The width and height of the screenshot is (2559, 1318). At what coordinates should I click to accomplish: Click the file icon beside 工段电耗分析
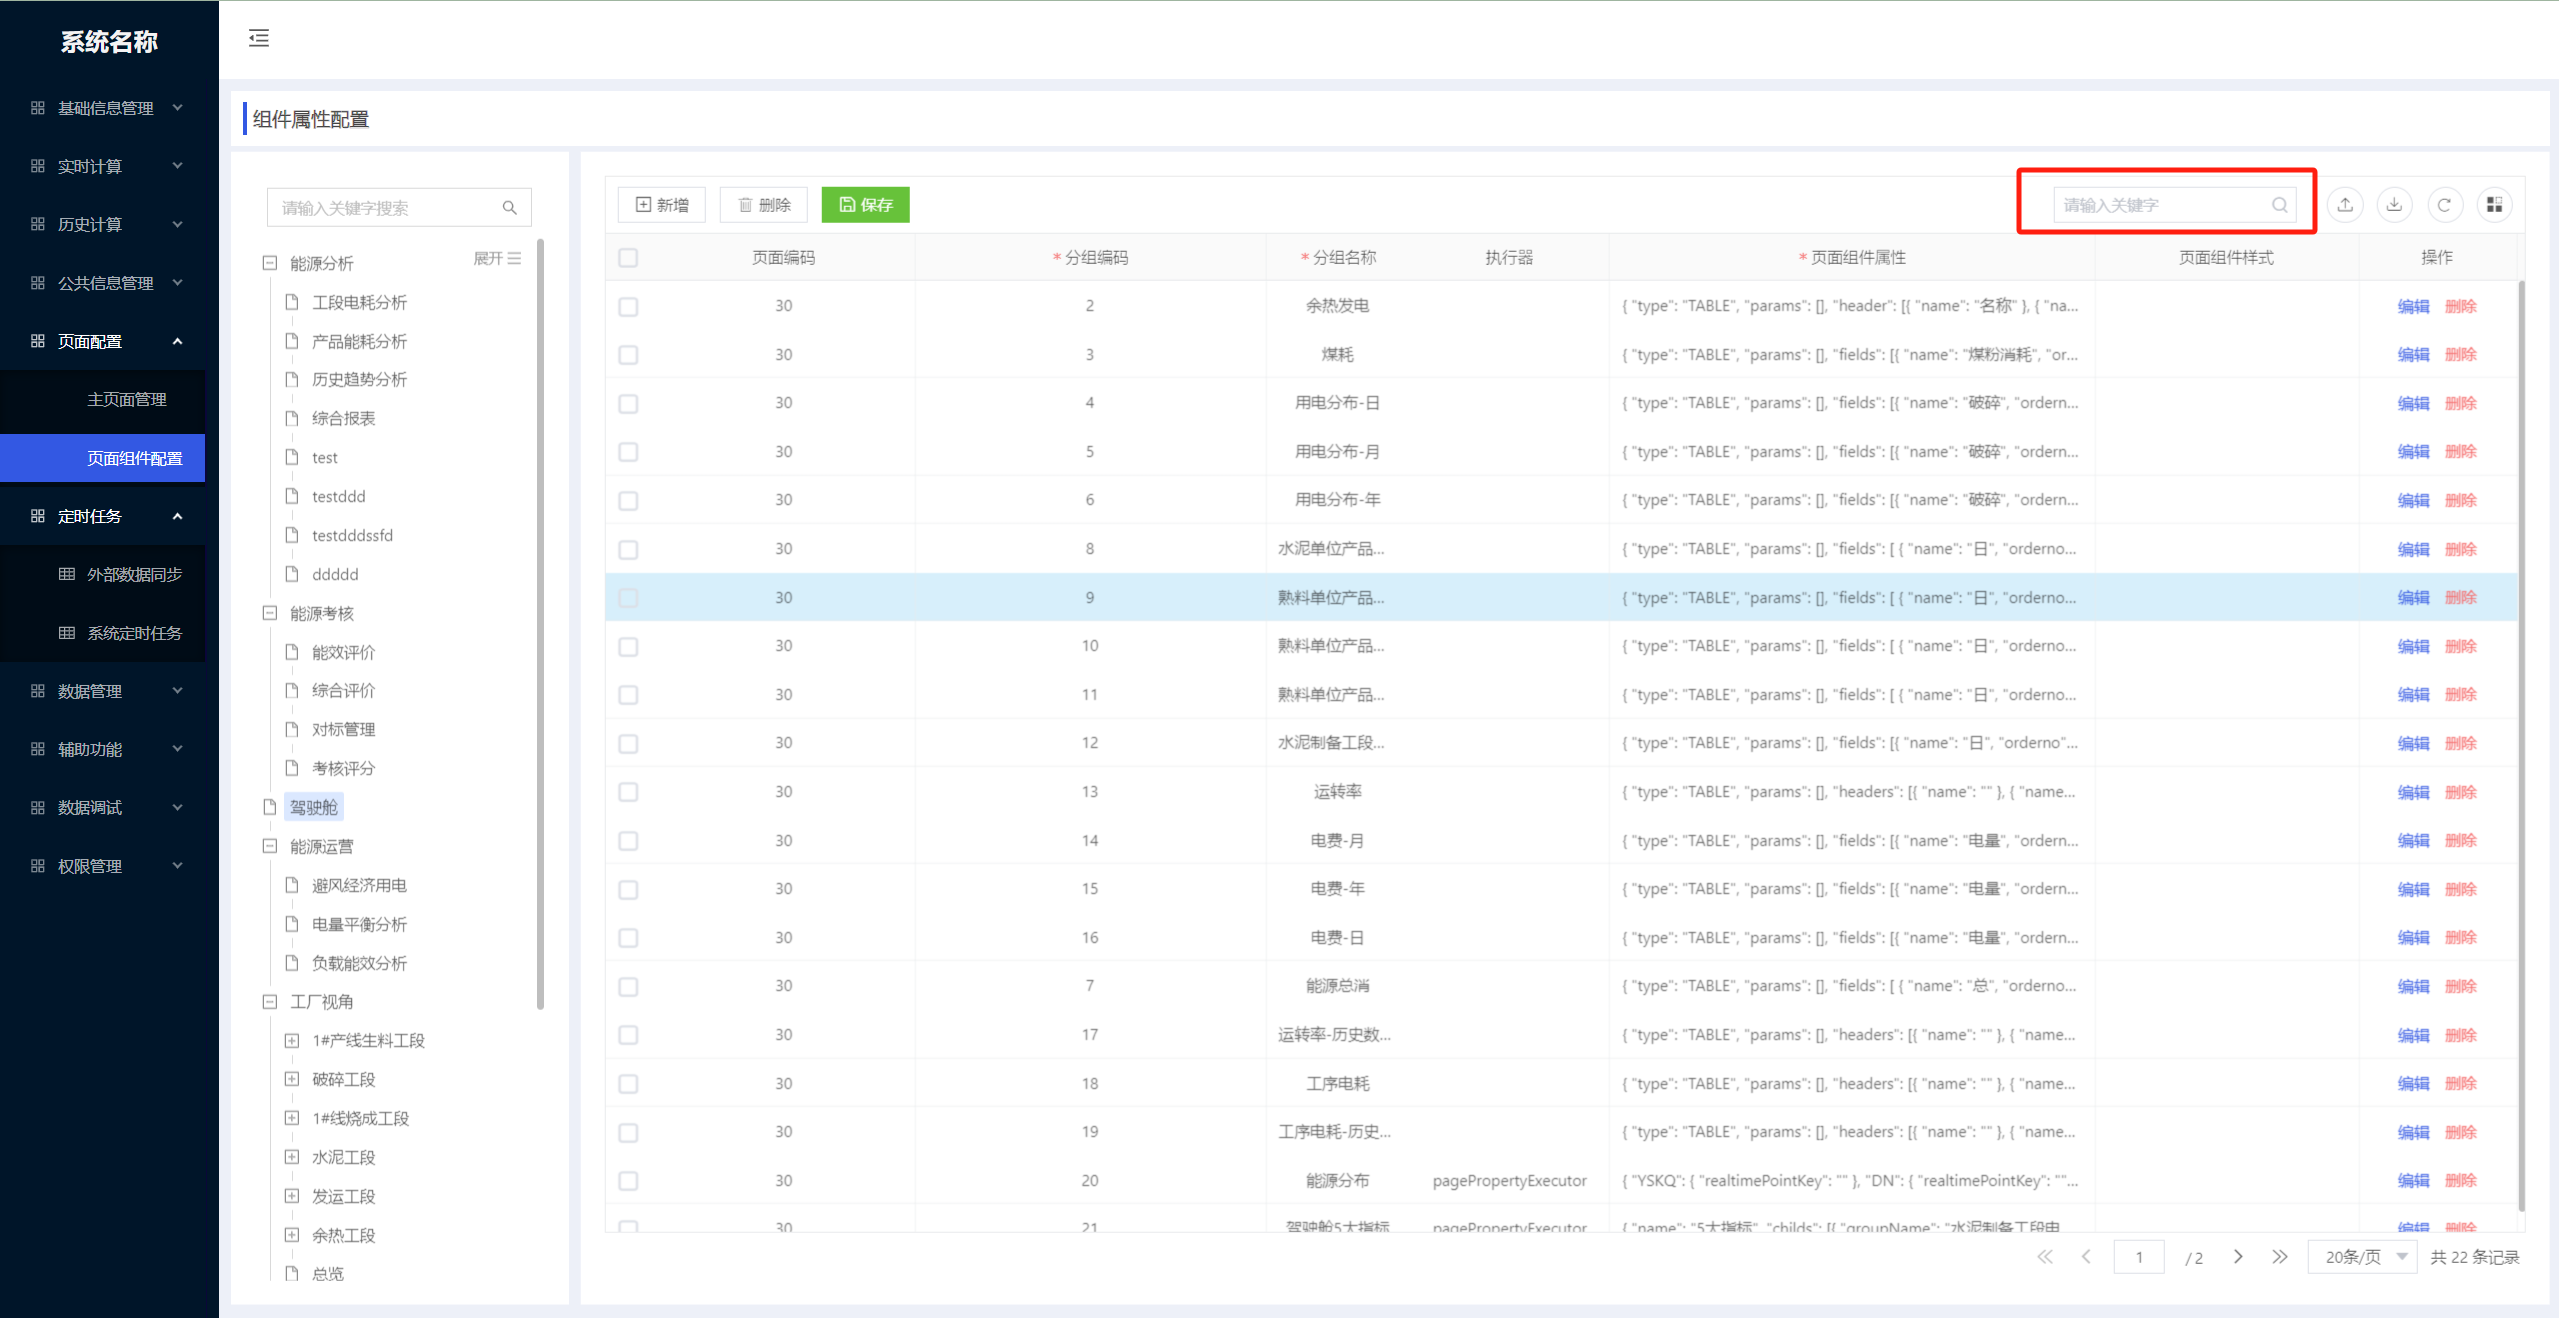pos(292,302)
